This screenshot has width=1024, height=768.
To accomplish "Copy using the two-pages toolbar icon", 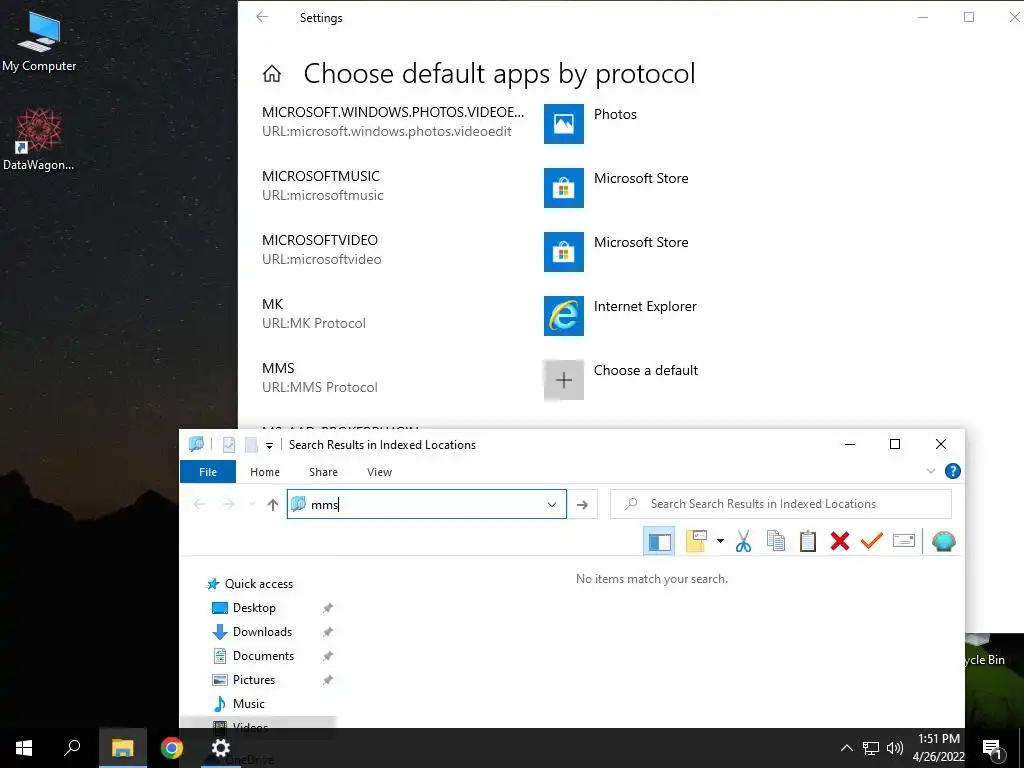I will tap(776, 541).
